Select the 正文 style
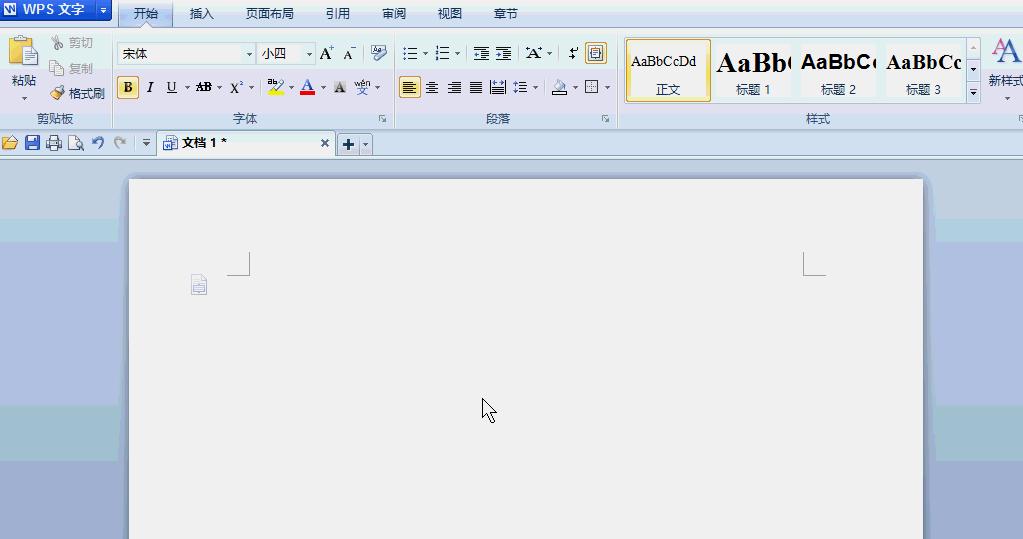The height and width of the screenshot is (539, 1023). (668, 70)
